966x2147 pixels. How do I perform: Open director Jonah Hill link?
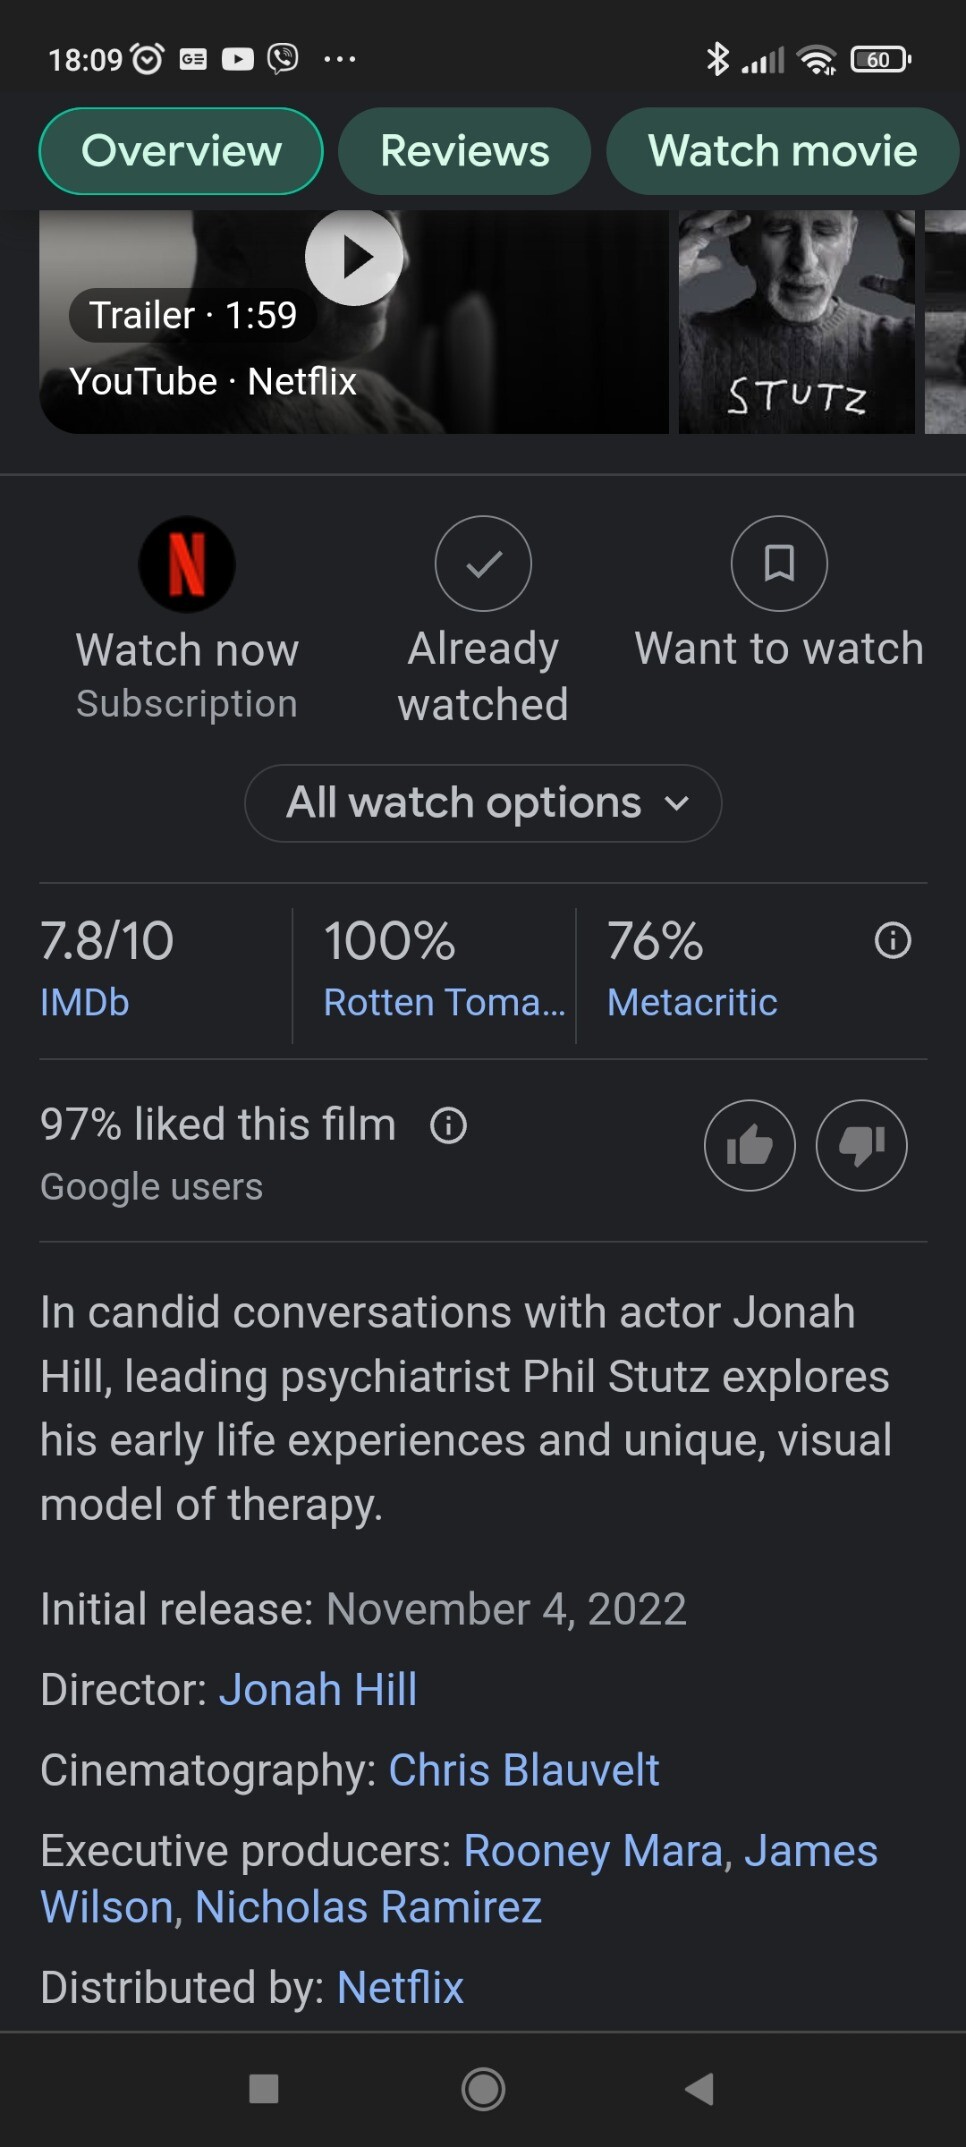(x=318, y=1690)
